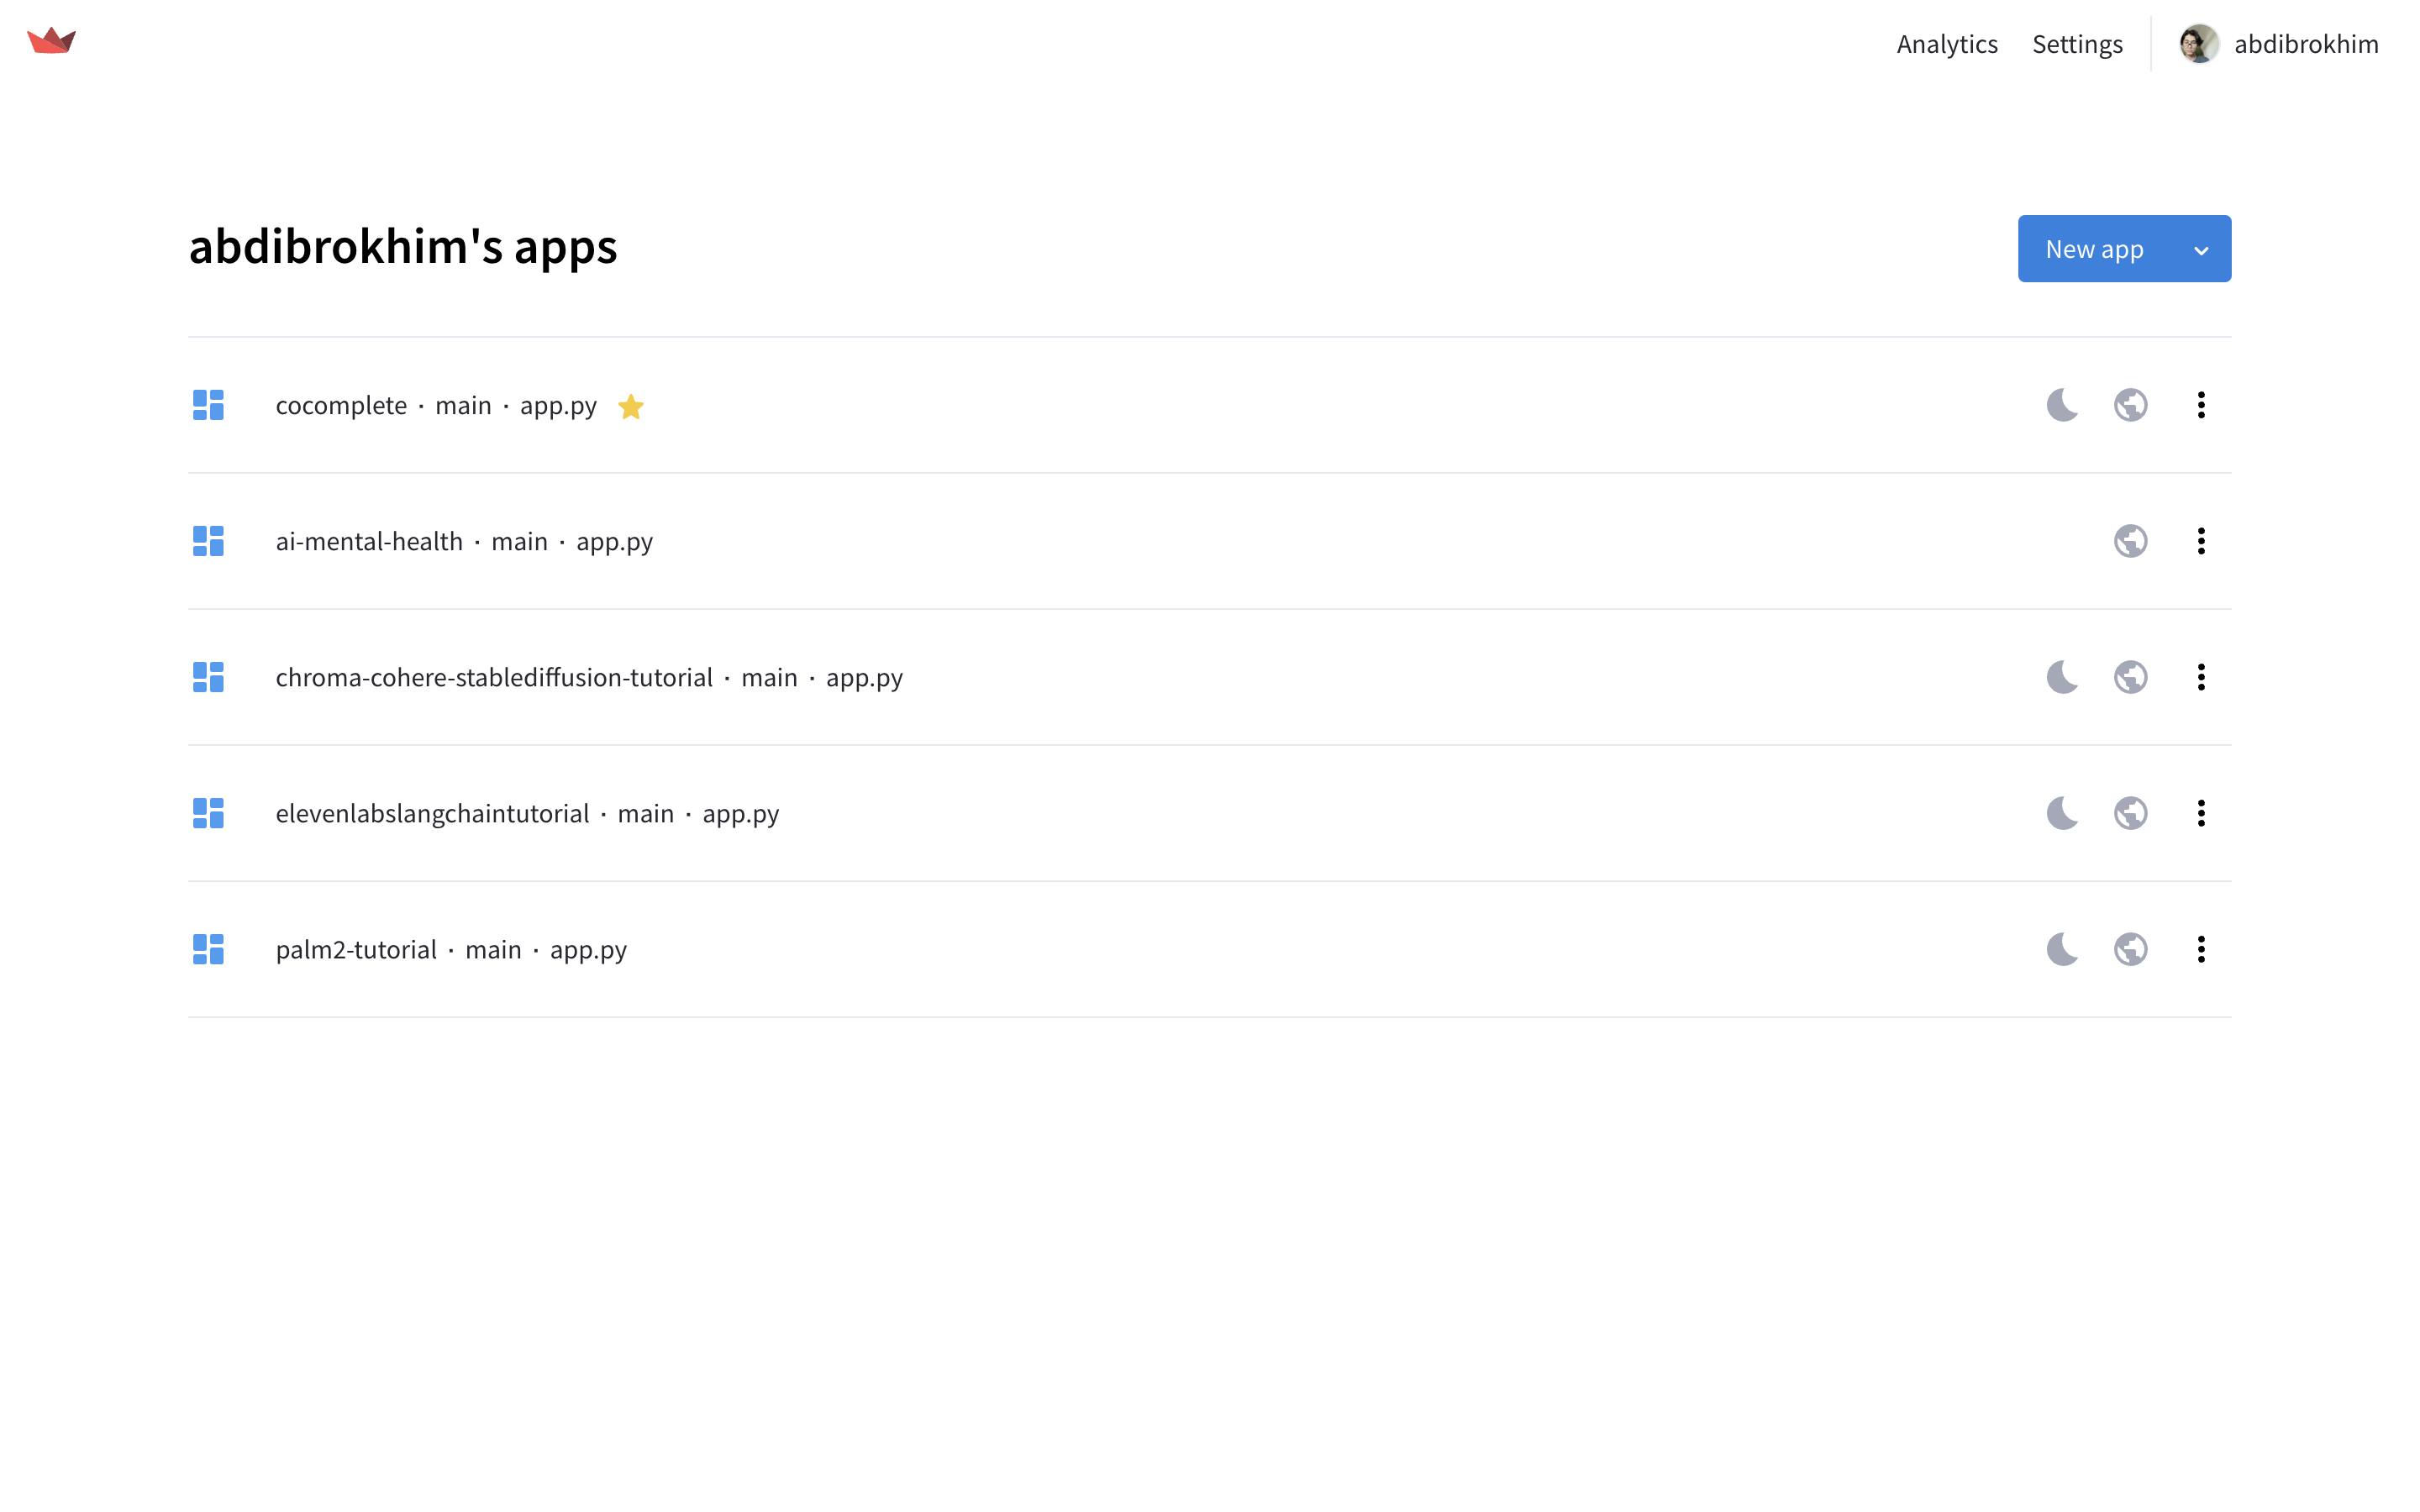Viewport: 2420px width, 1512px height.
Task: Click the grid icon next to ai-mental-health
Action: (x=208, y=541)
